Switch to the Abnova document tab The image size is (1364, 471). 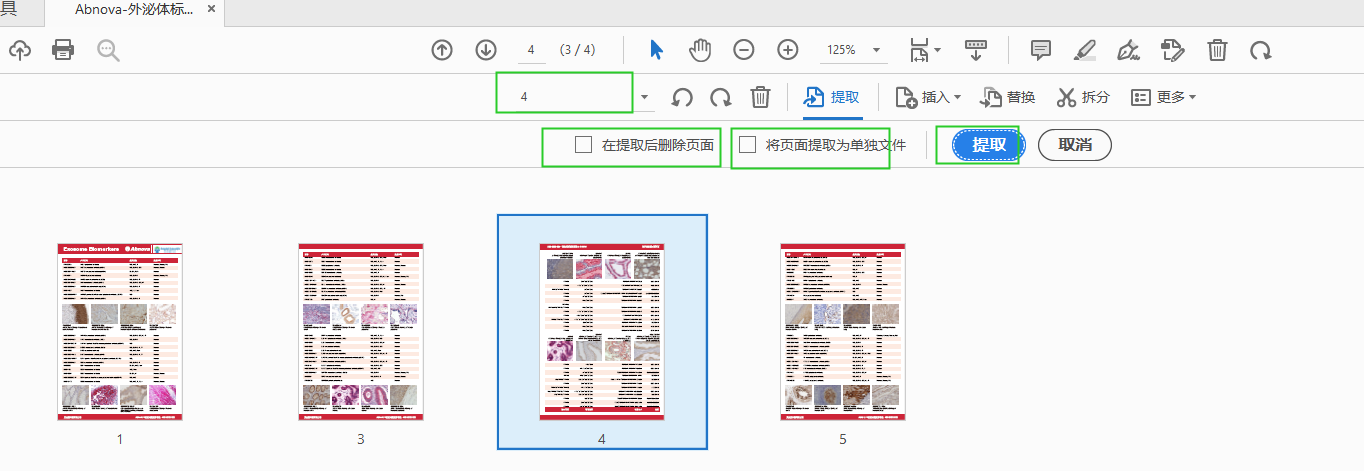point(135,9)
